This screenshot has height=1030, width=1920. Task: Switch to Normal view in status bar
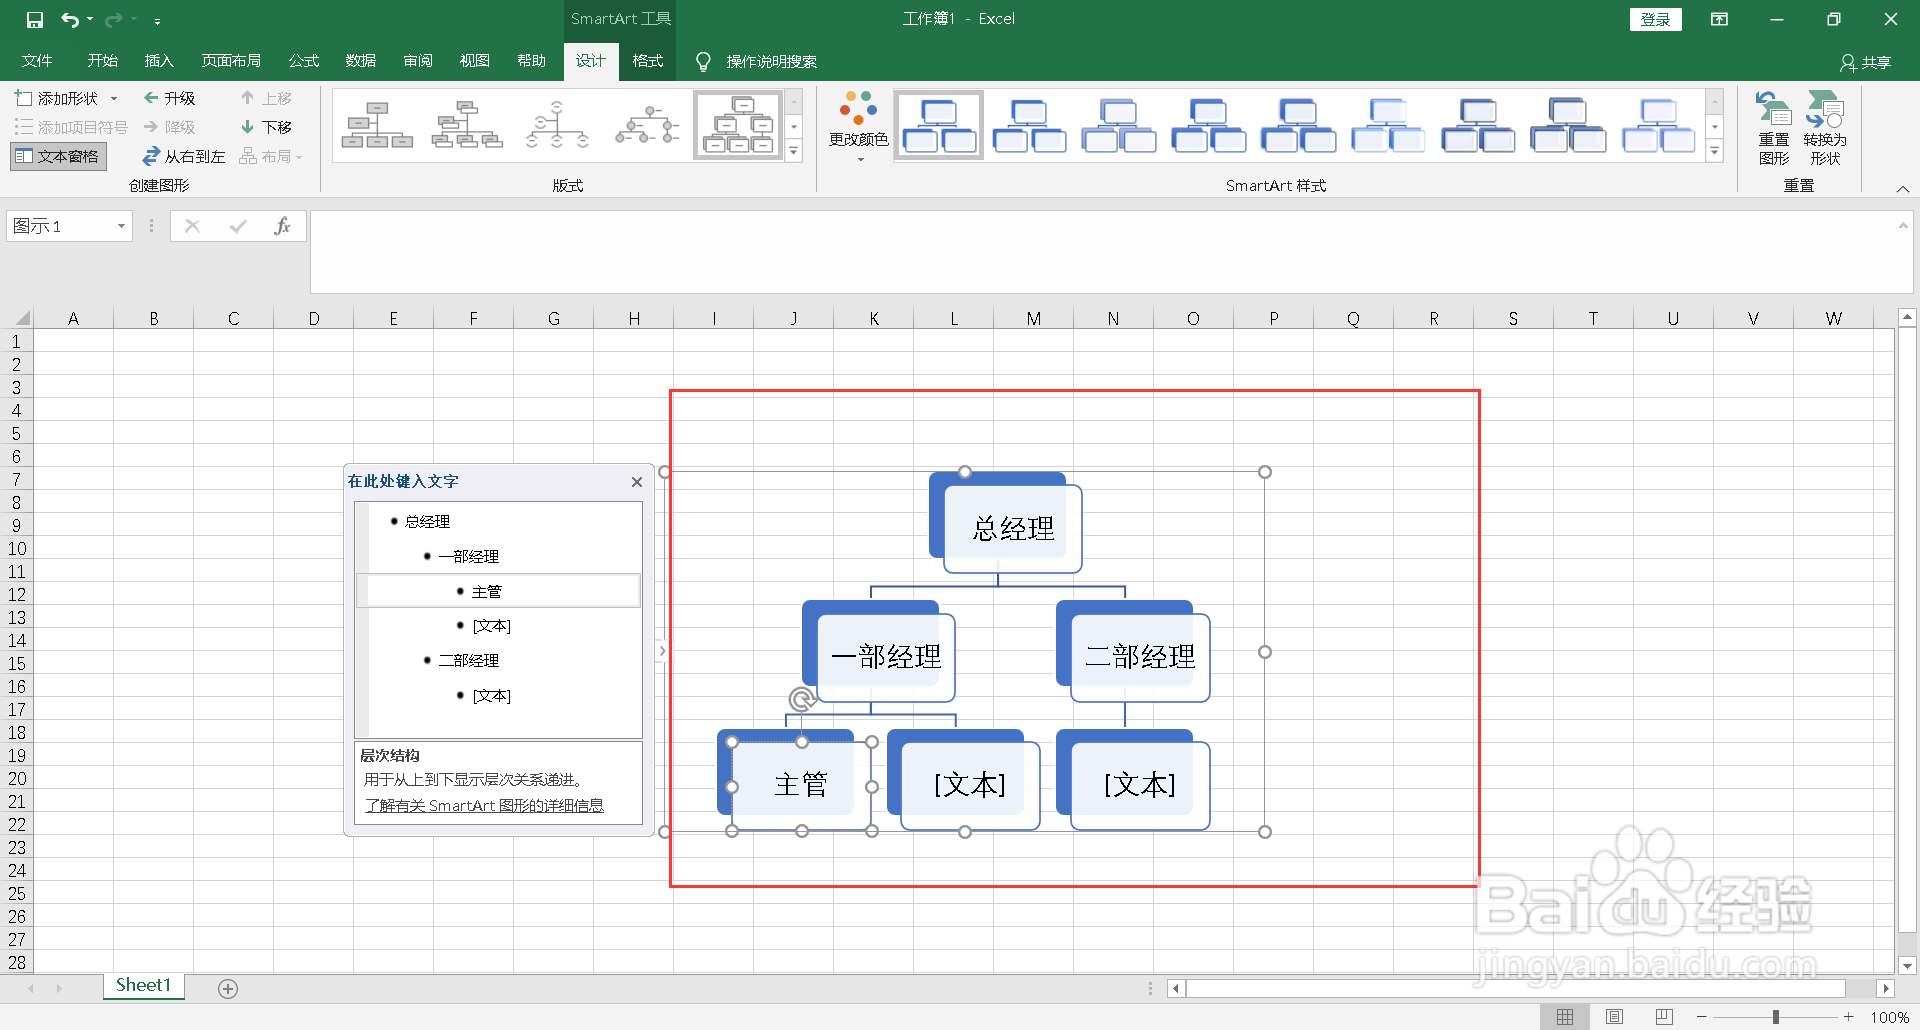(x=1565, y=1017)
